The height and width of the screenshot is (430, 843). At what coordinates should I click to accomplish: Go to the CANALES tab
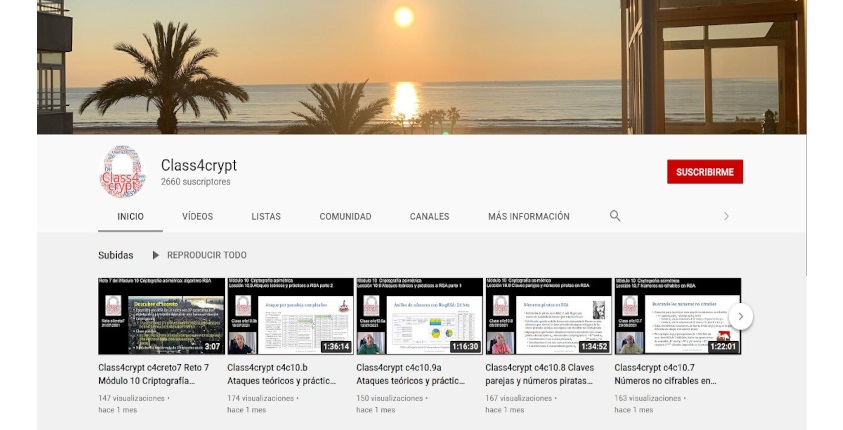(429, 216)
